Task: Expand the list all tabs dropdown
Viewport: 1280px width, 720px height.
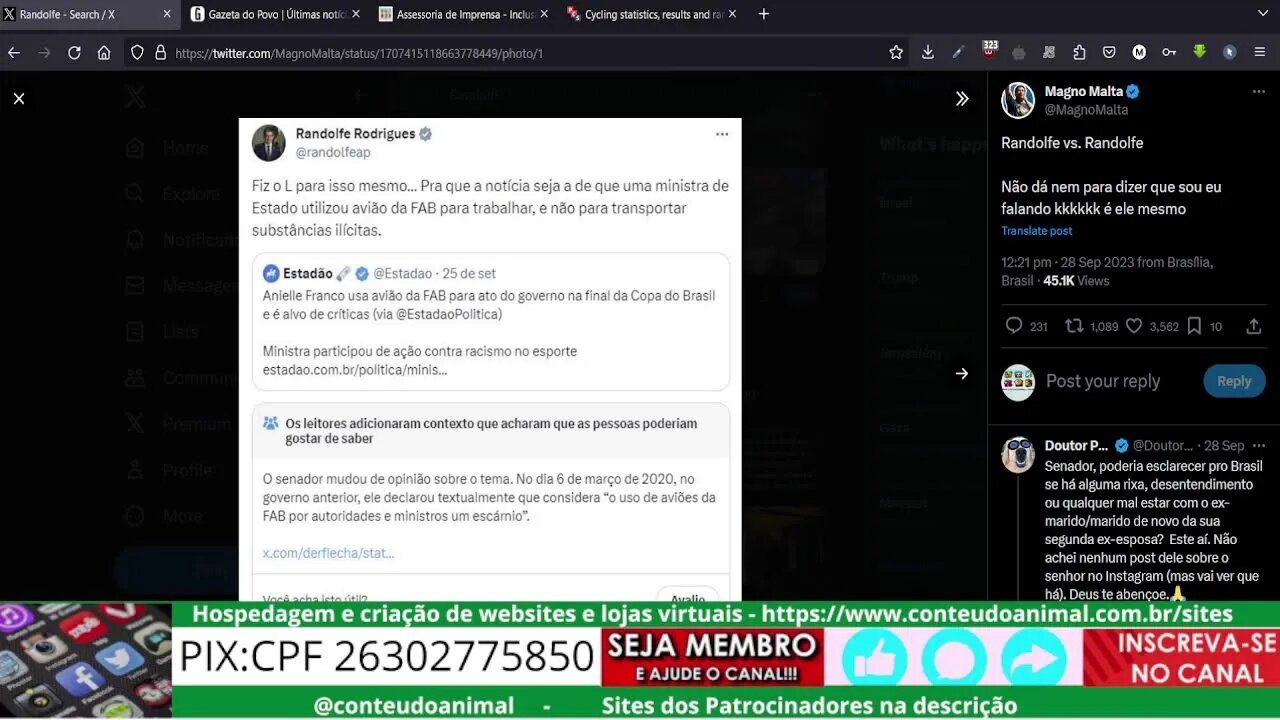Action: [x=1262, y=14]
